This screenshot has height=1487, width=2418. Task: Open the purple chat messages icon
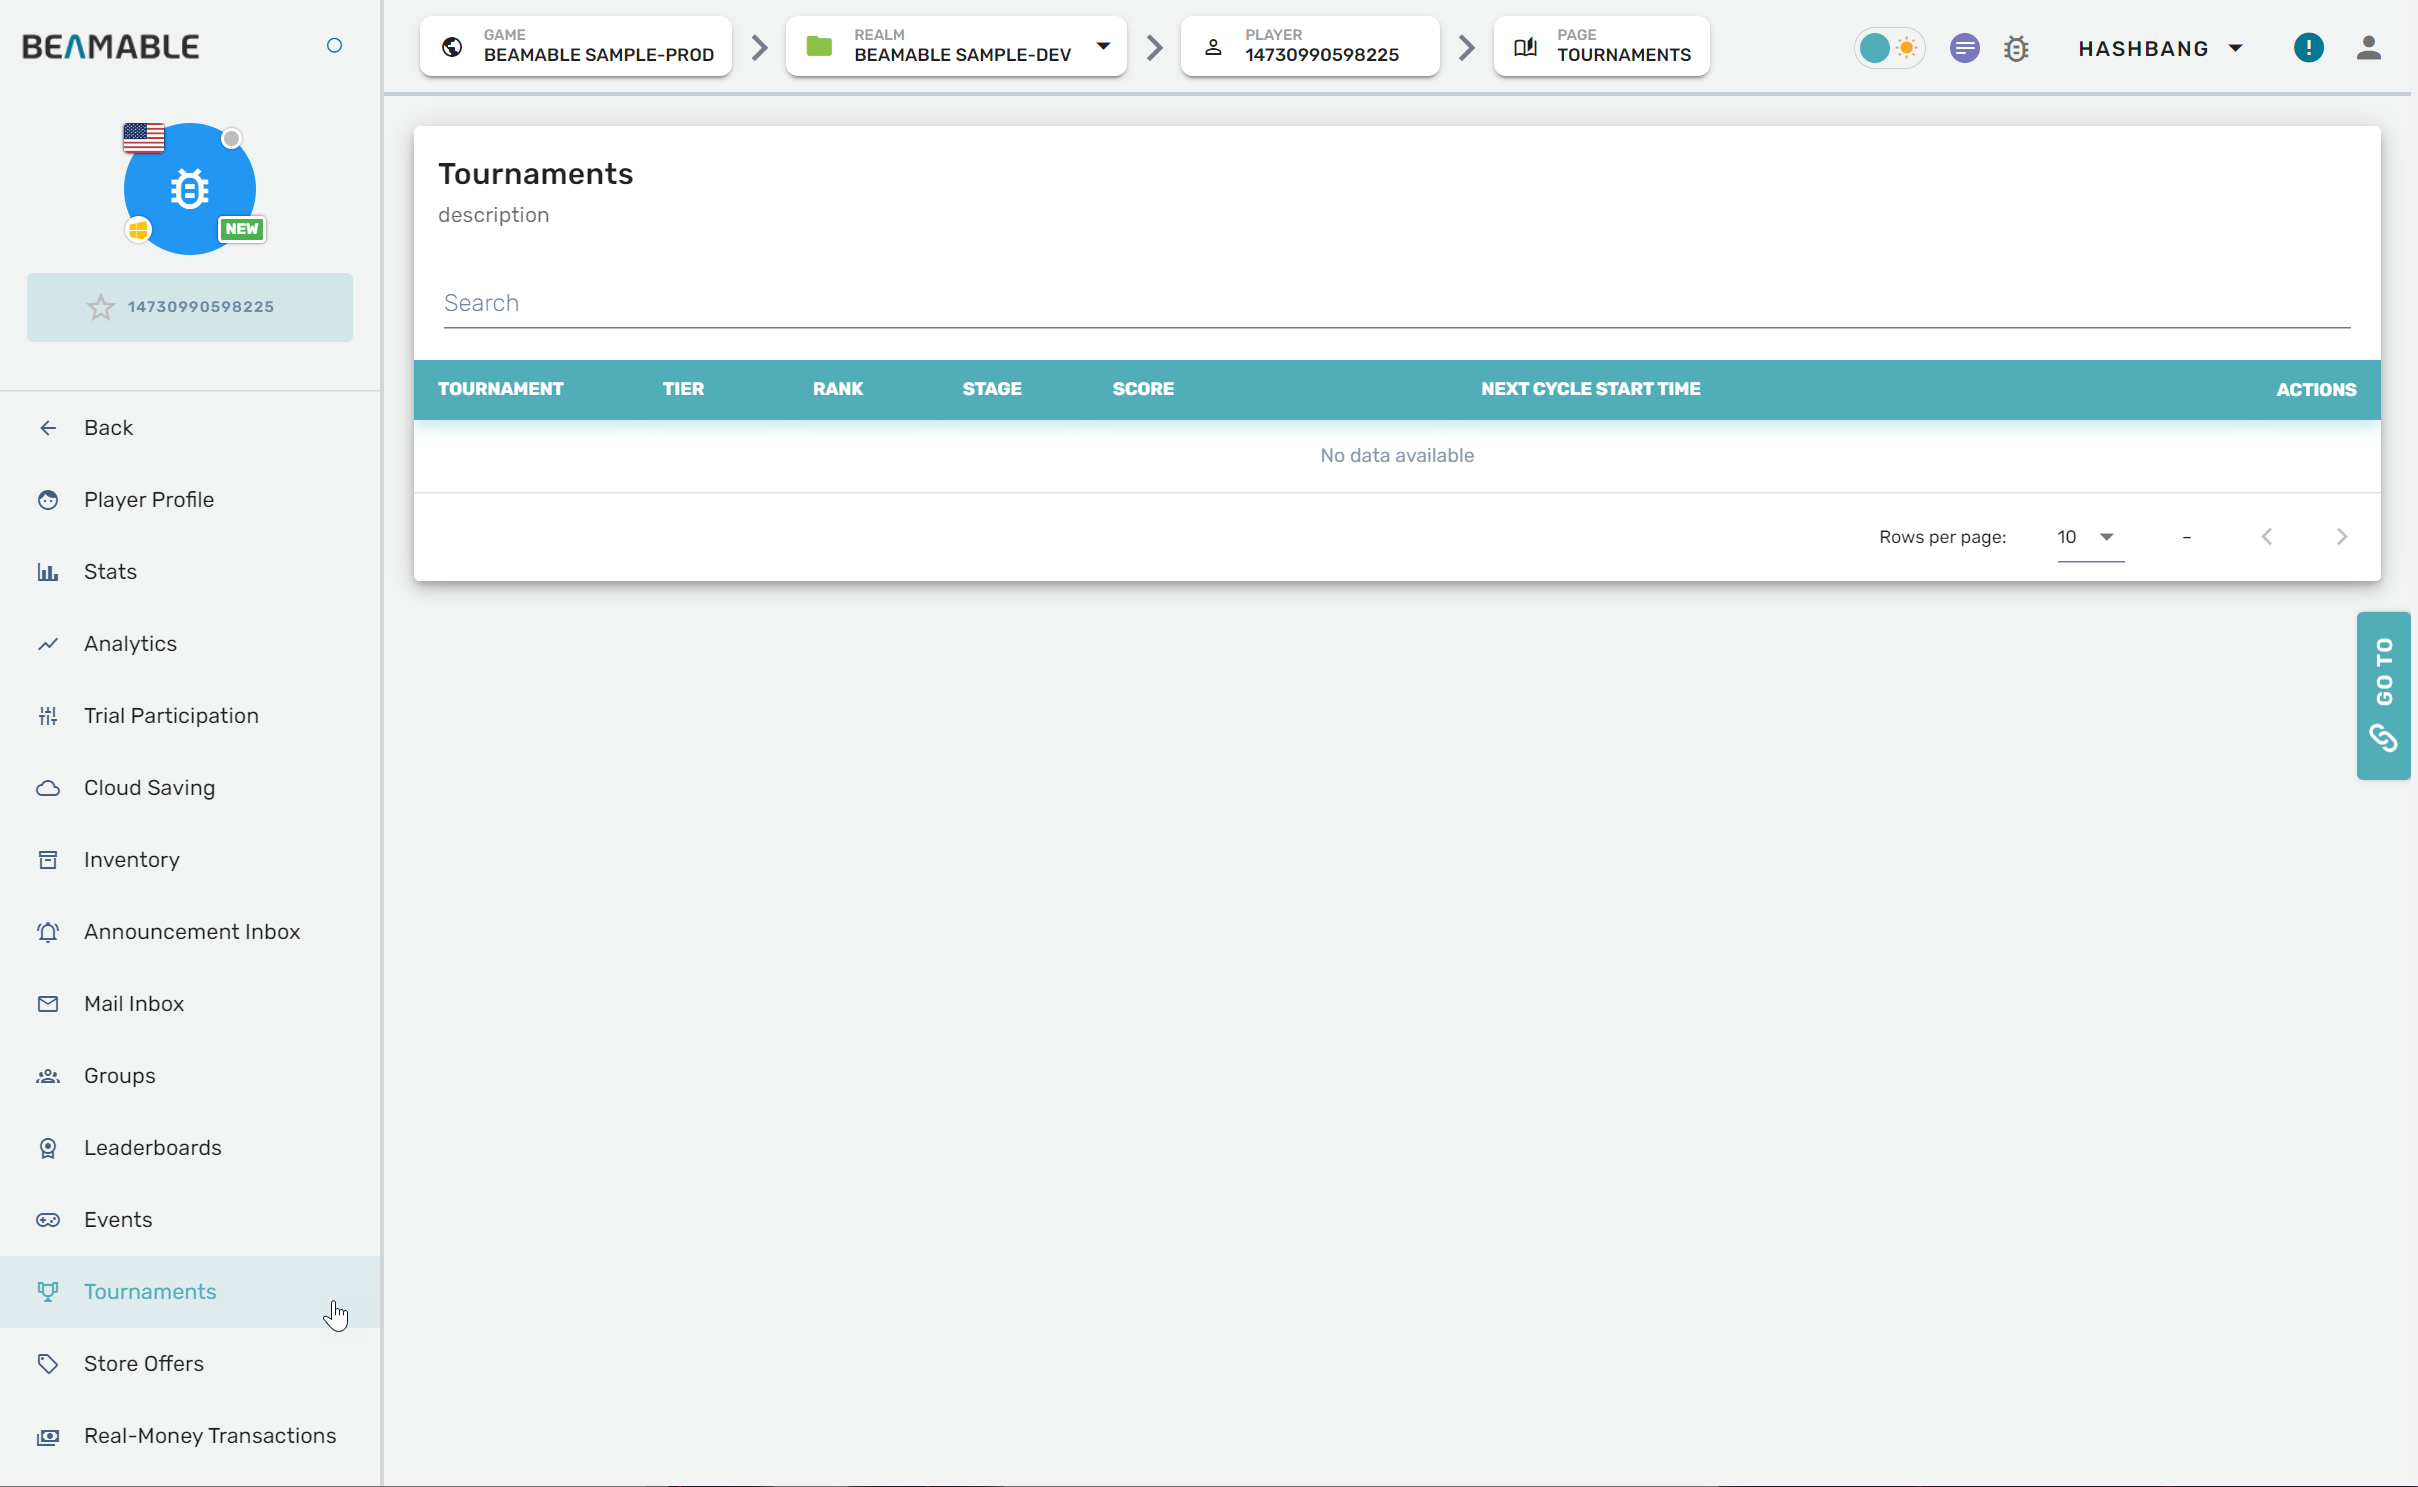1964,48
